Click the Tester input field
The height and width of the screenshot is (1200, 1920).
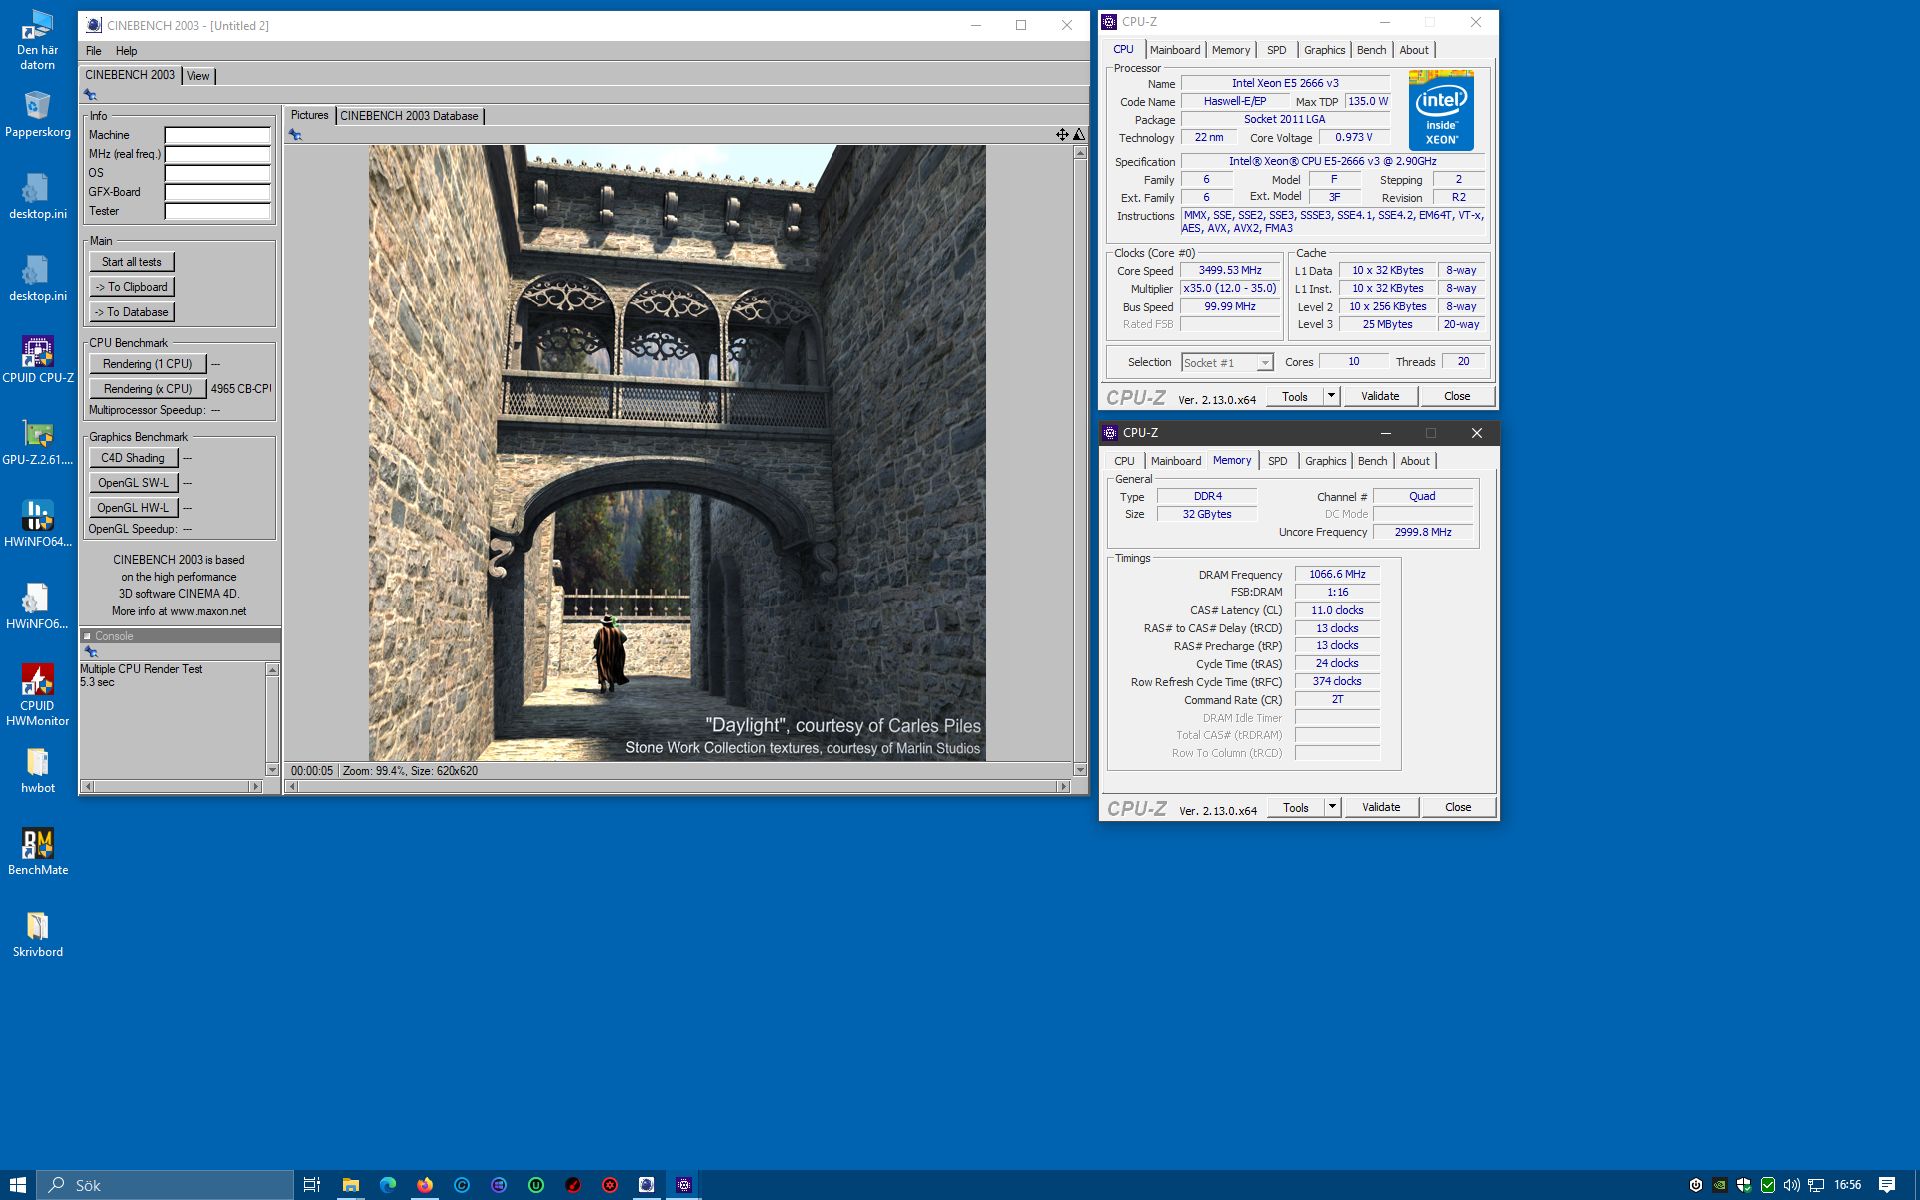pyautogui.click(x=218, y=211)
